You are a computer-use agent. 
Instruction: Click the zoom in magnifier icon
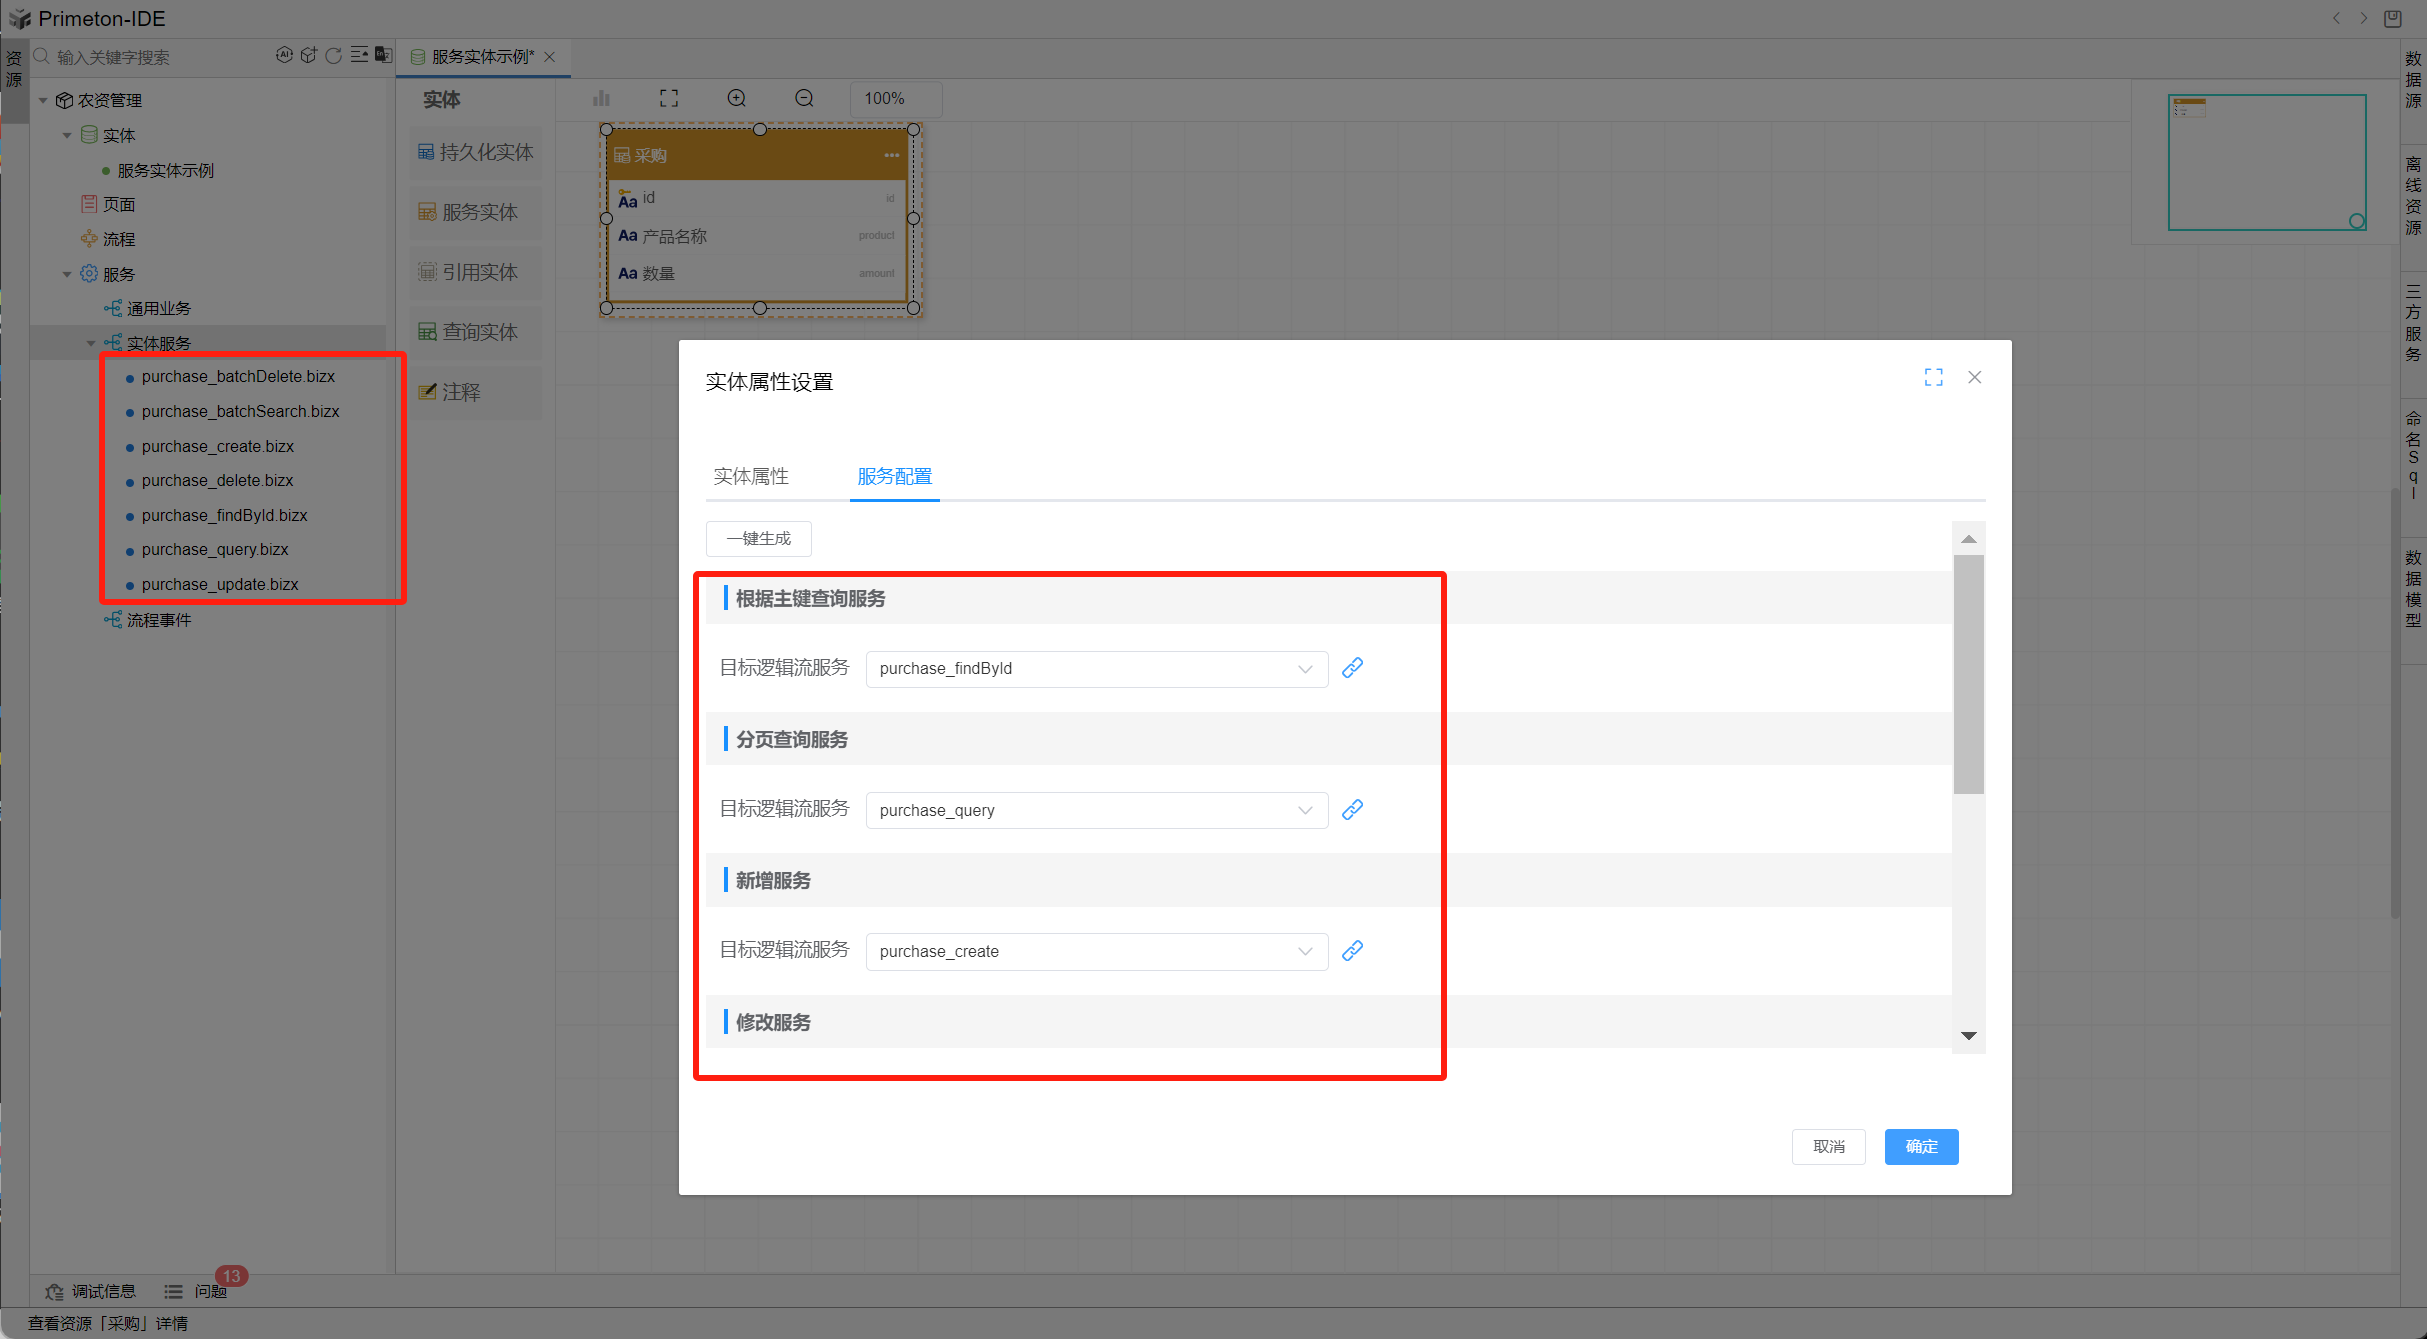737,98
